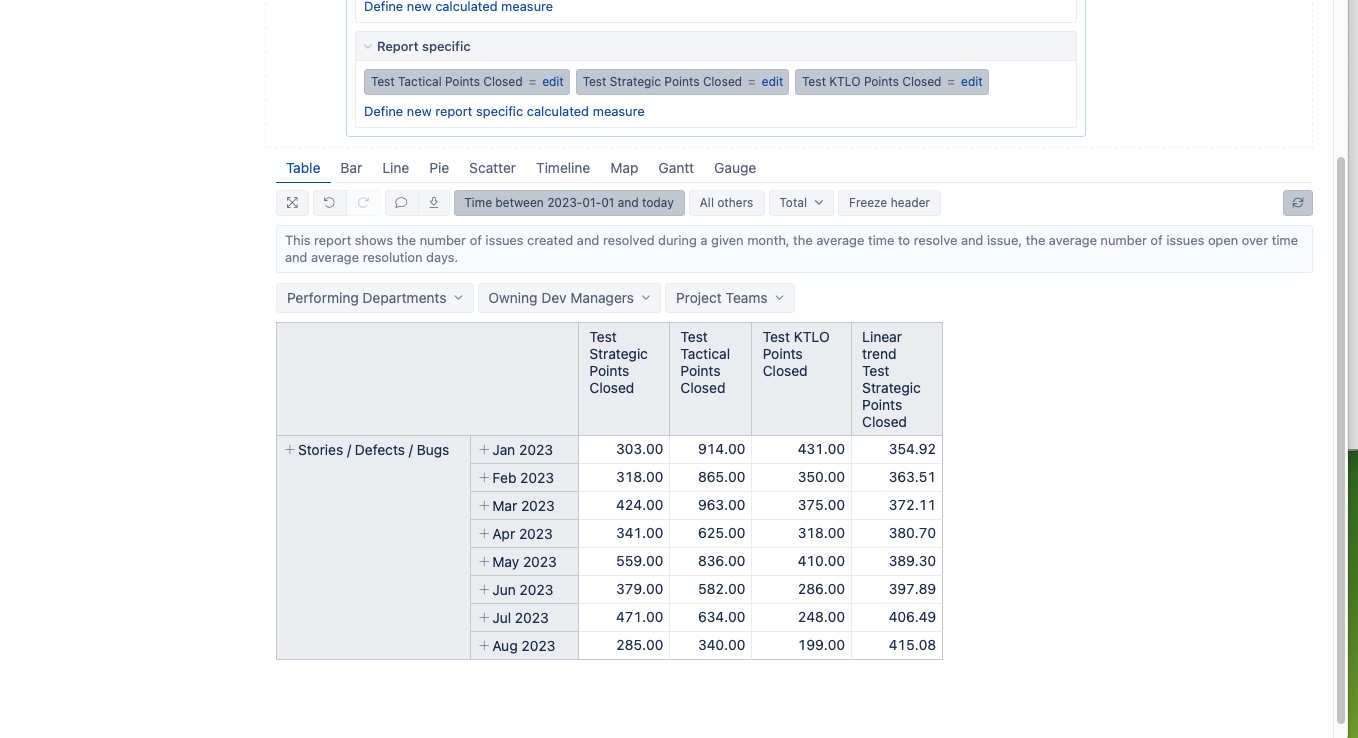Screen dimensions: 1358x738
Task: Click the 286.00 cell for Jun 2023
Action: (x=801, y=590)
